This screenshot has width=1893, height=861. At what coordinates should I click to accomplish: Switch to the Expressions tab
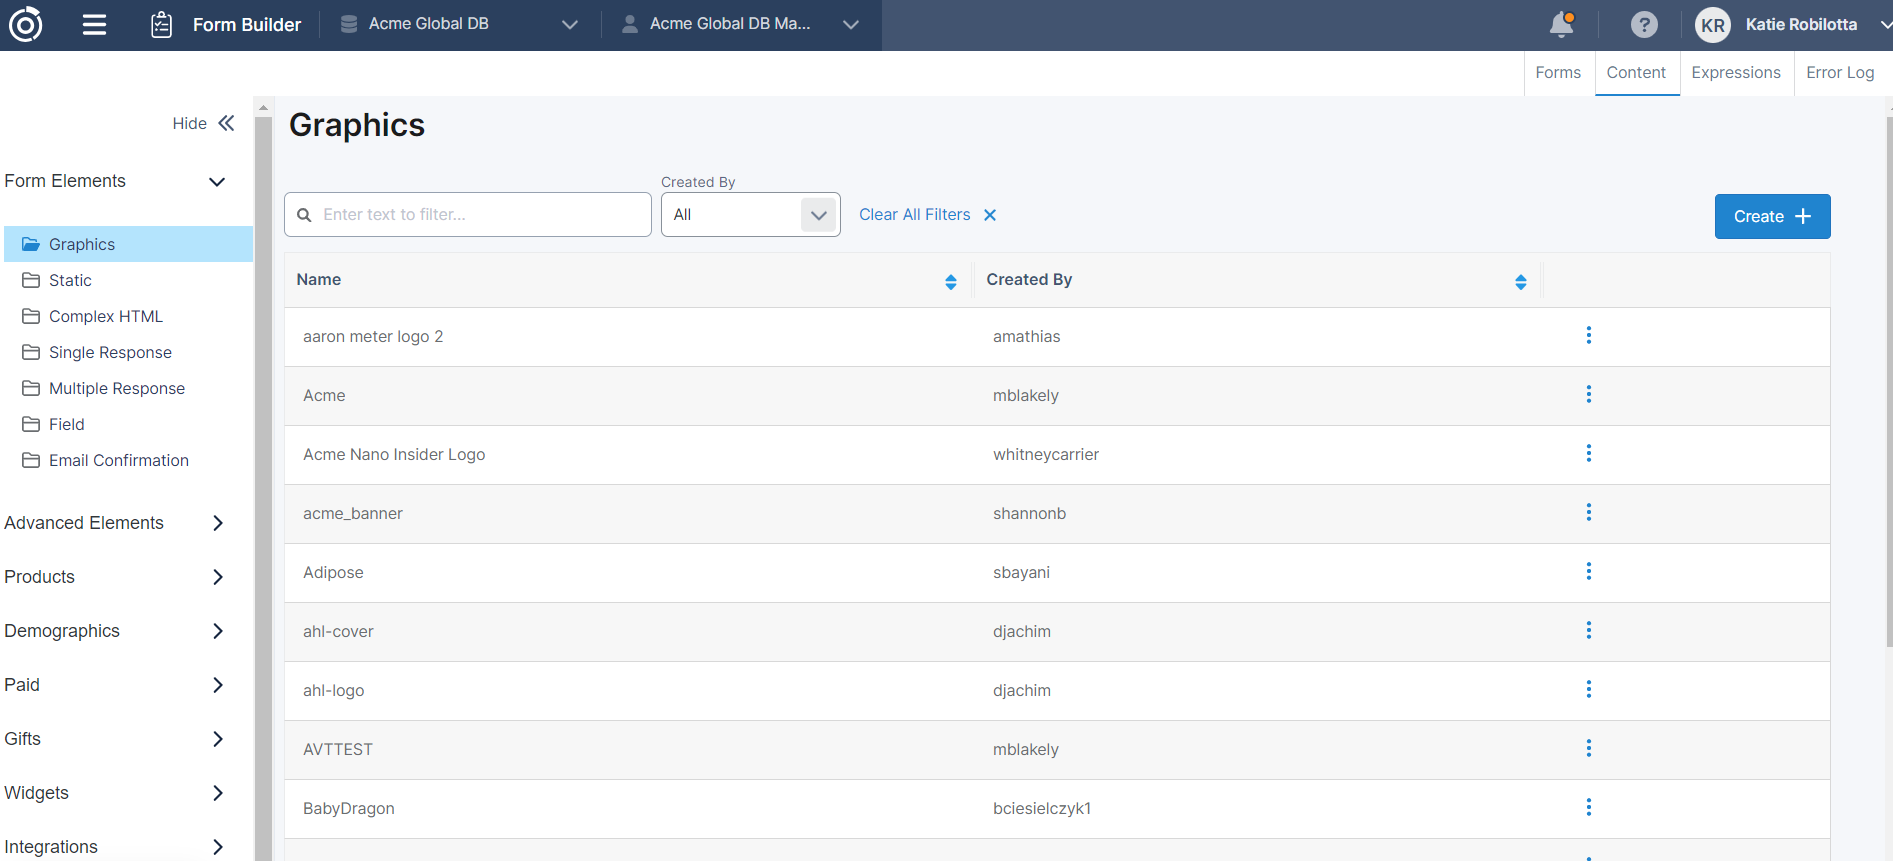coord(1735,73)
